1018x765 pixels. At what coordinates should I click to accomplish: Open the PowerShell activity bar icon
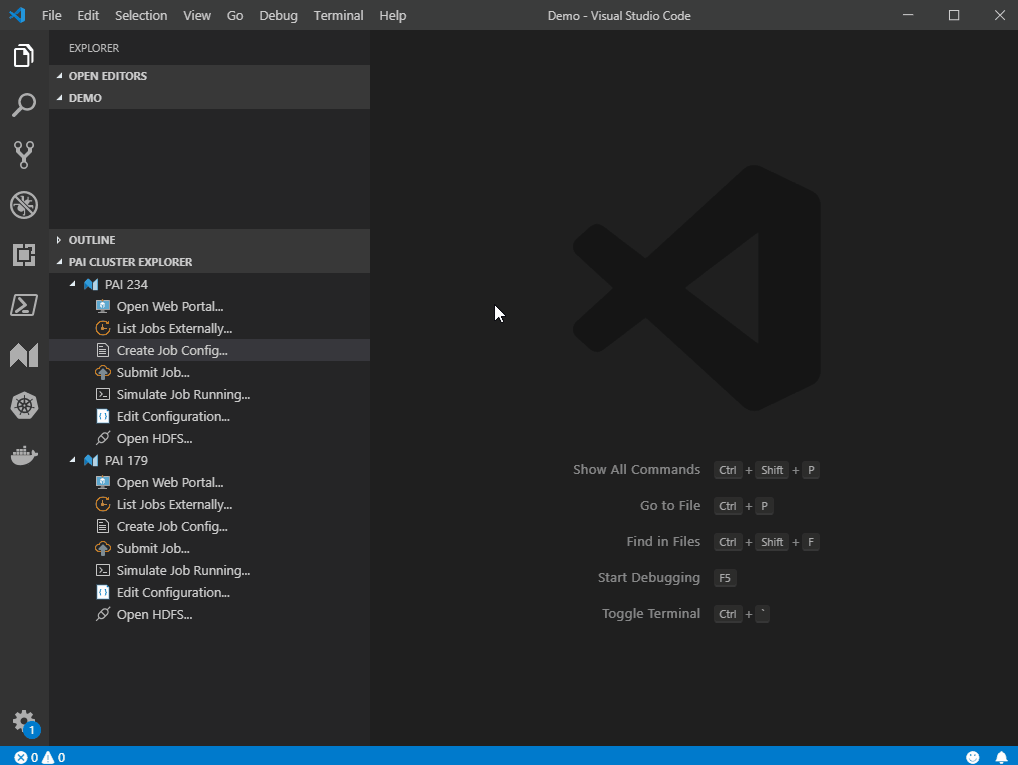click(24, 305)
